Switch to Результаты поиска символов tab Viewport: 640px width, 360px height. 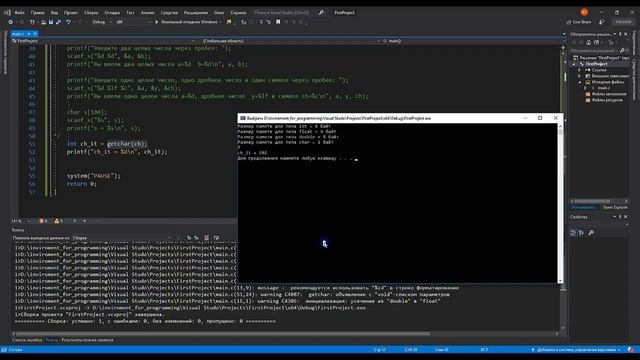click(87, 340)
